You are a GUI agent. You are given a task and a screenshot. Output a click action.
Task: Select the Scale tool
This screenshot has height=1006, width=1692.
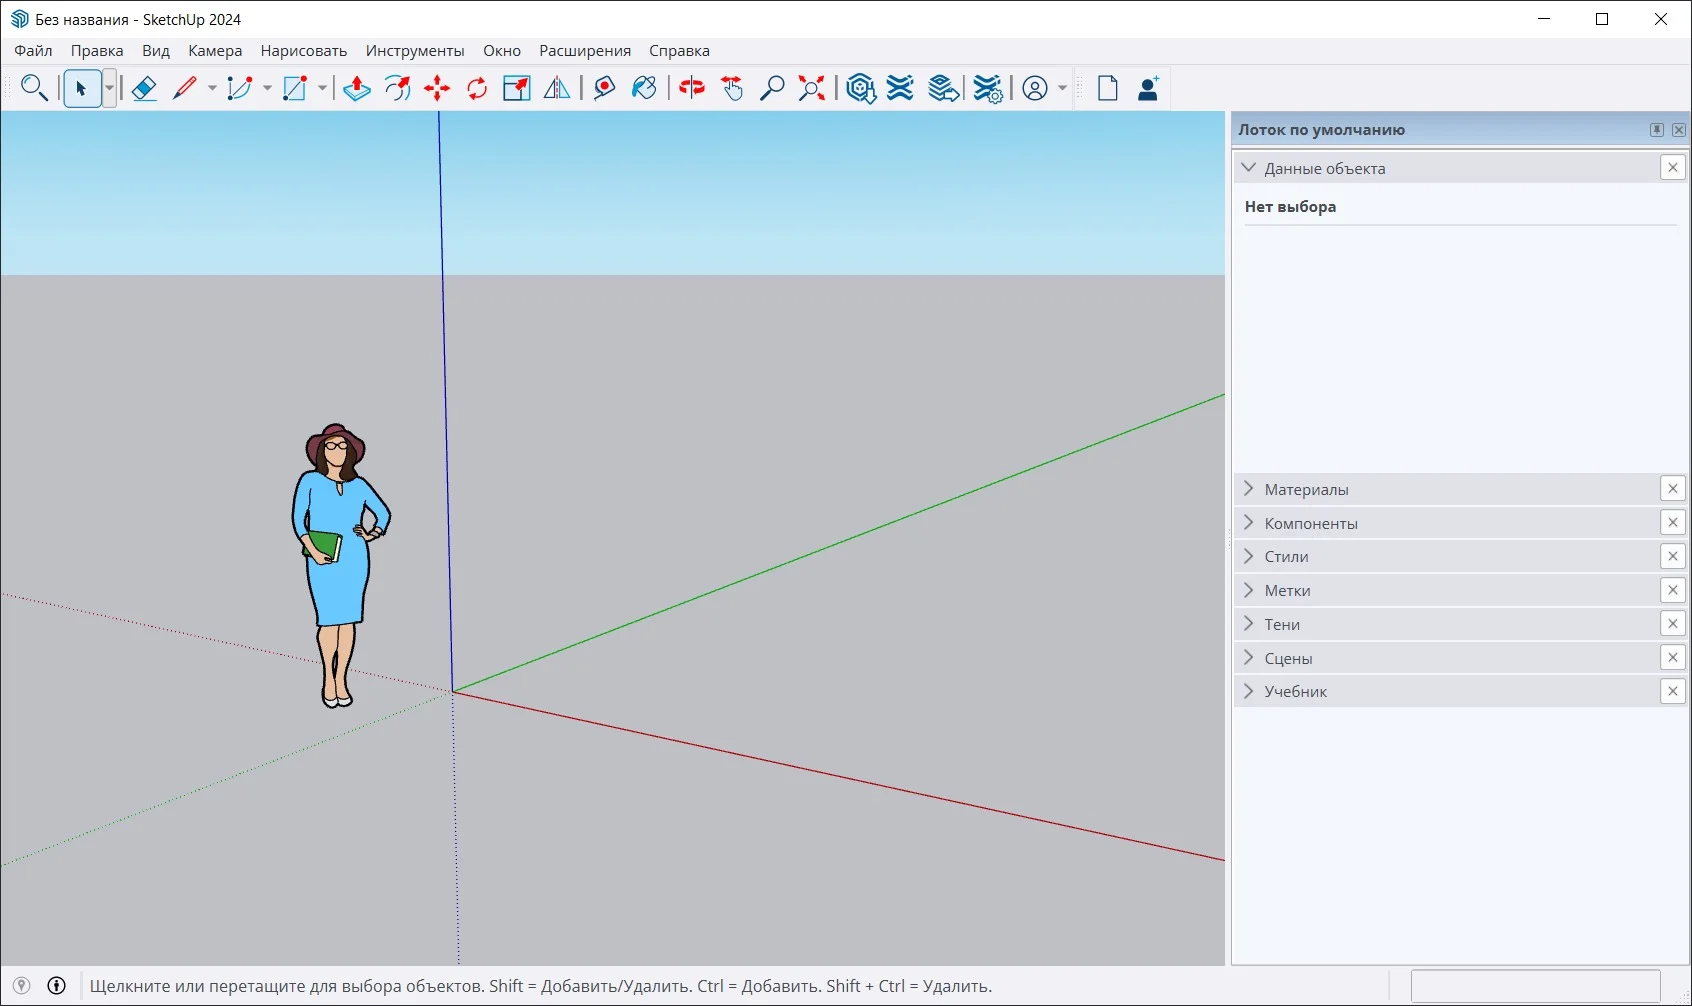517,88
